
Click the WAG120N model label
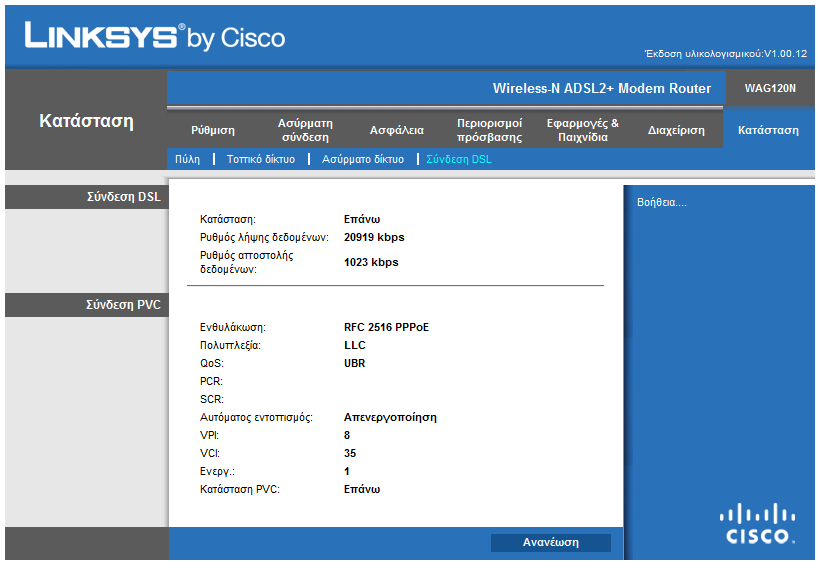[x=770, y=88]
